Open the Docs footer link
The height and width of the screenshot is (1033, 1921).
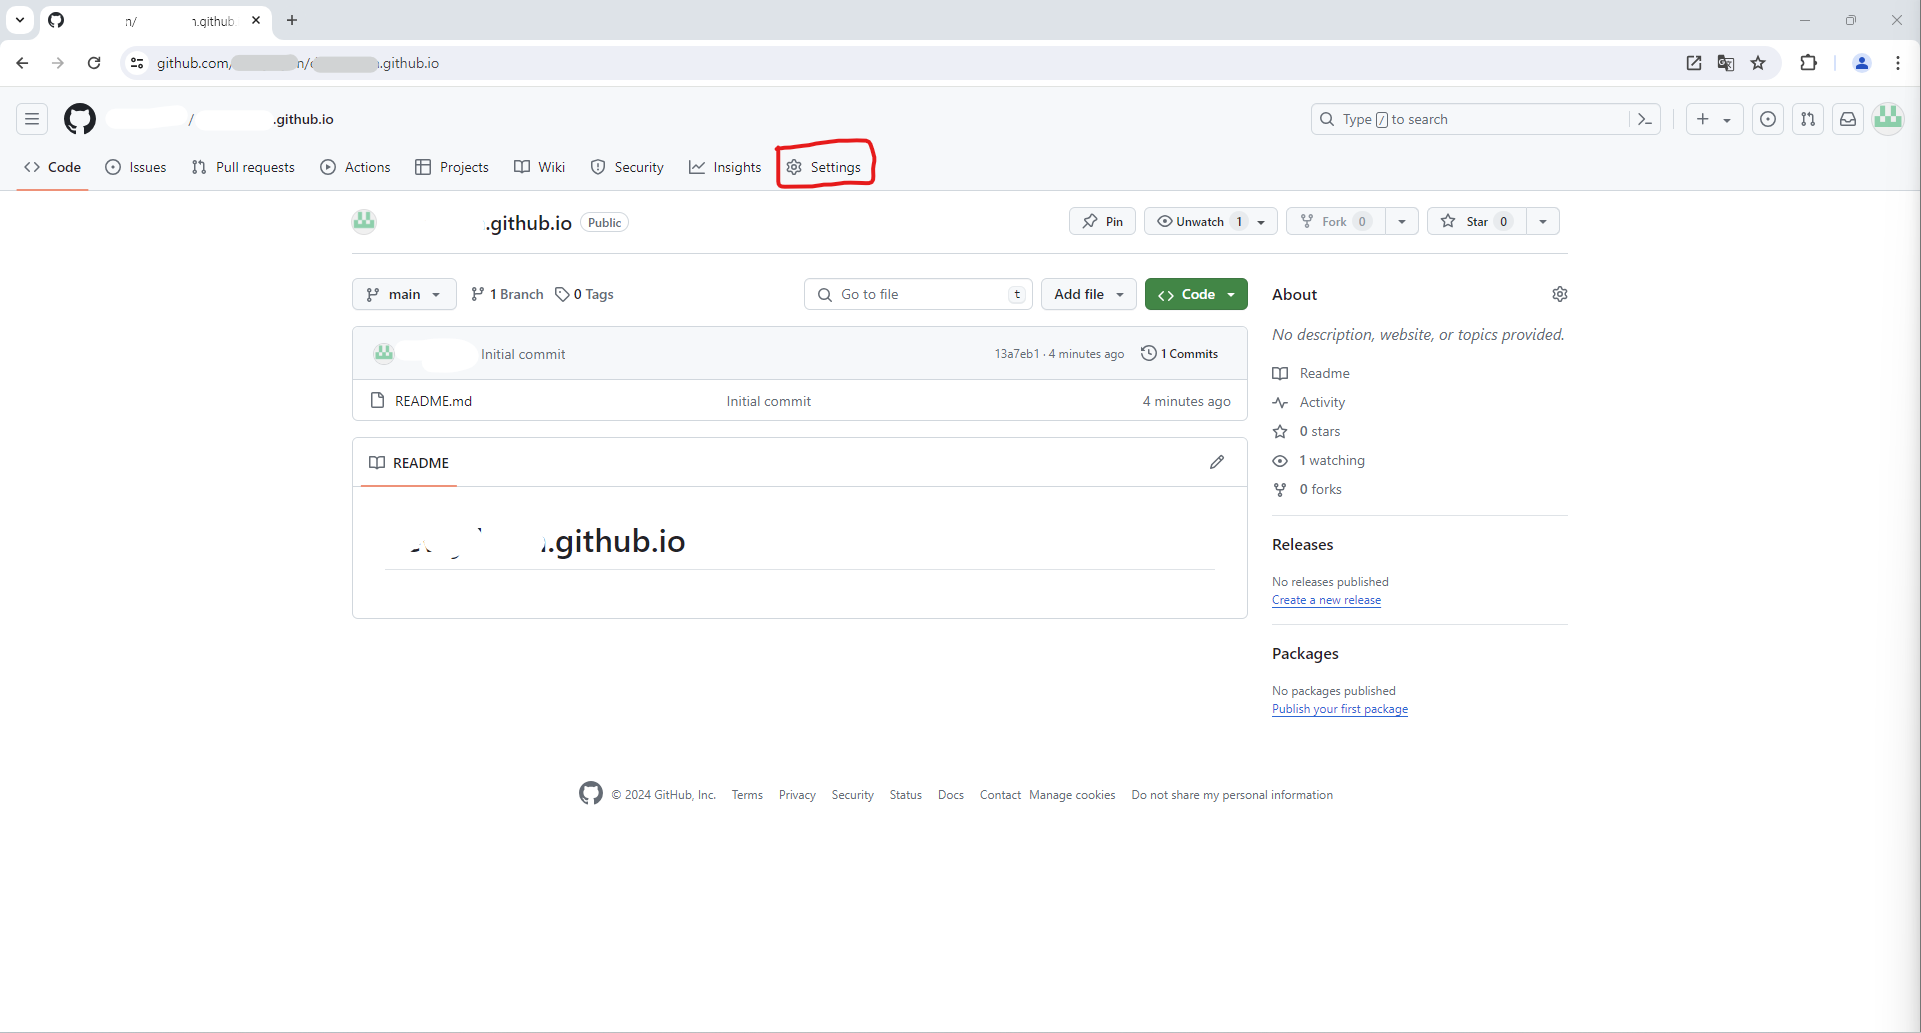951,795
